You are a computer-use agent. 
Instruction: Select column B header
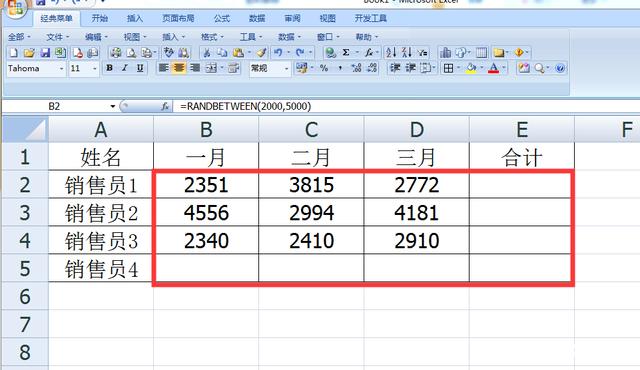[x=206, y=130]
